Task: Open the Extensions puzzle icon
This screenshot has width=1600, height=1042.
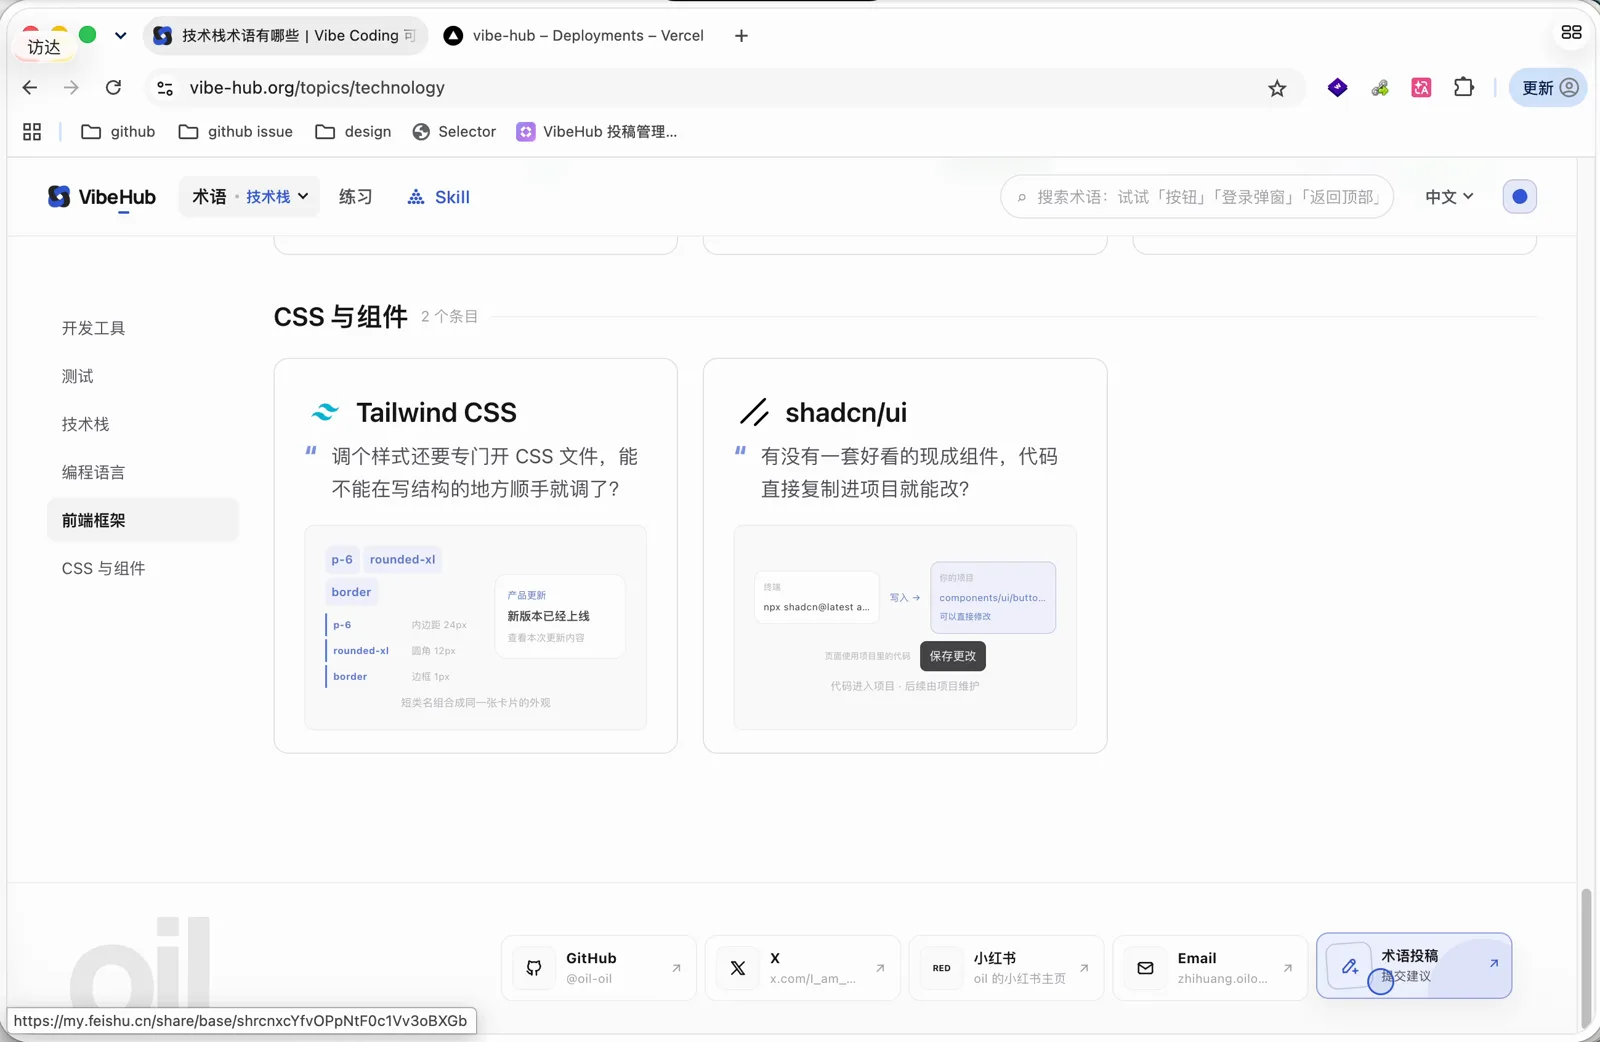Action: click(1464, 88)
